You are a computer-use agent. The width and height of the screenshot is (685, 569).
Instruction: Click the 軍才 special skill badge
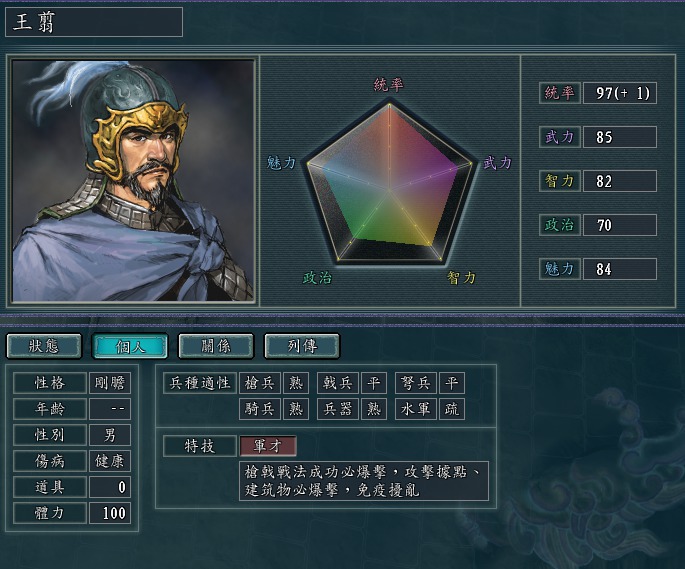(x=268, y=446)
